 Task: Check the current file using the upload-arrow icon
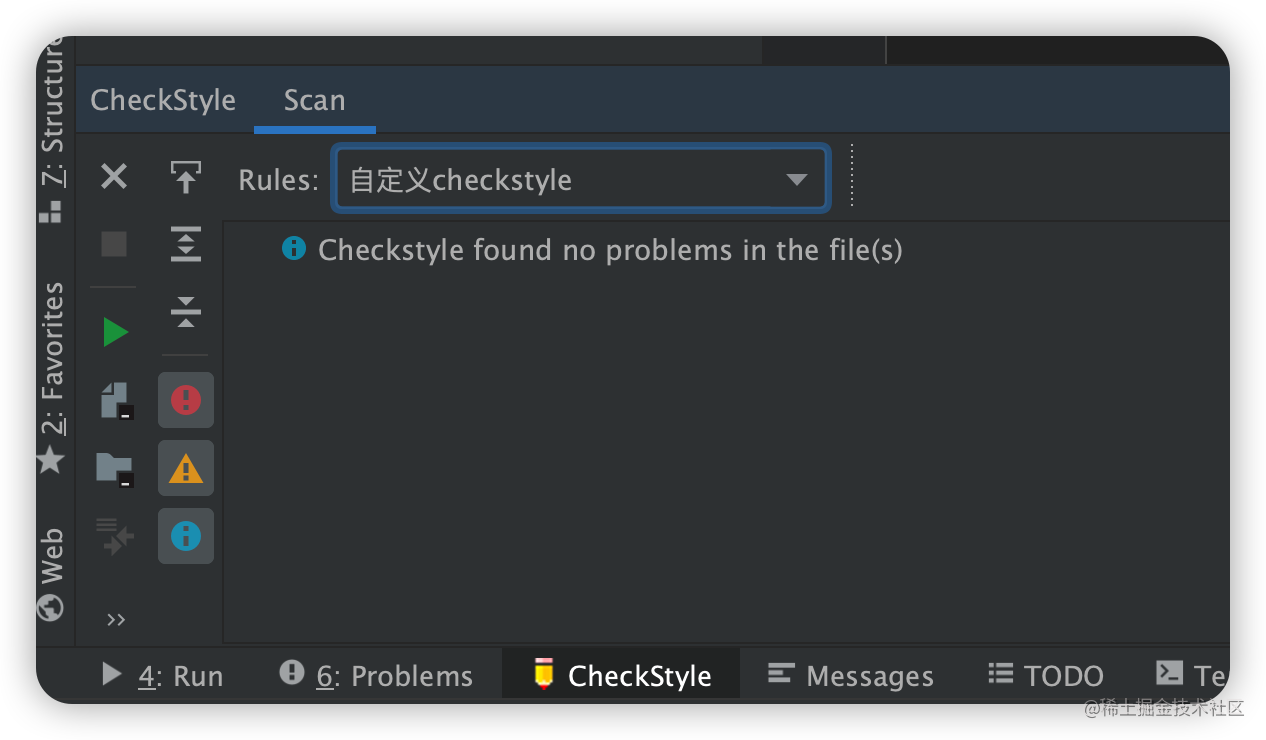[185, 177]
